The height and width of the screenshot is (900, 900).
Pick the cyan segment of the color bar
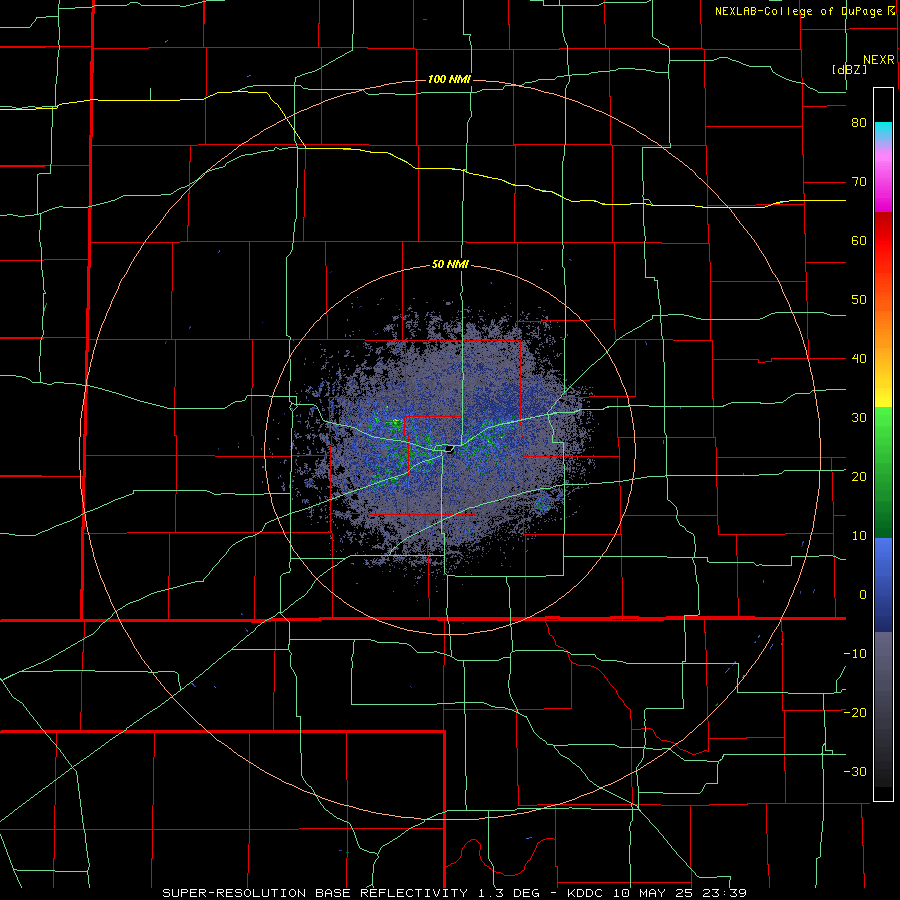click(883, 131)
